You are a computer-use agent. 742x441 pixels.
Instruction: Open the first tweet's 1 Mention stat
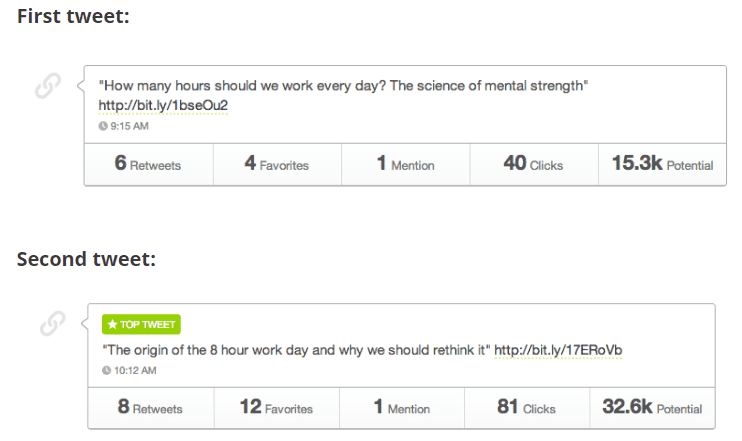(x=406, y=164)
